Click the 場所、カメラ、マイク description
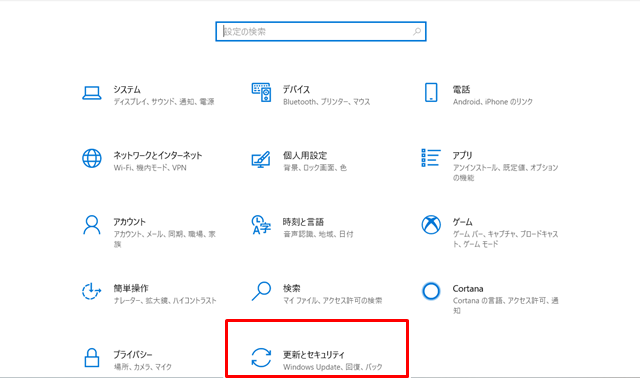Viewport: 640px width, 380px height. pos(142,367)
